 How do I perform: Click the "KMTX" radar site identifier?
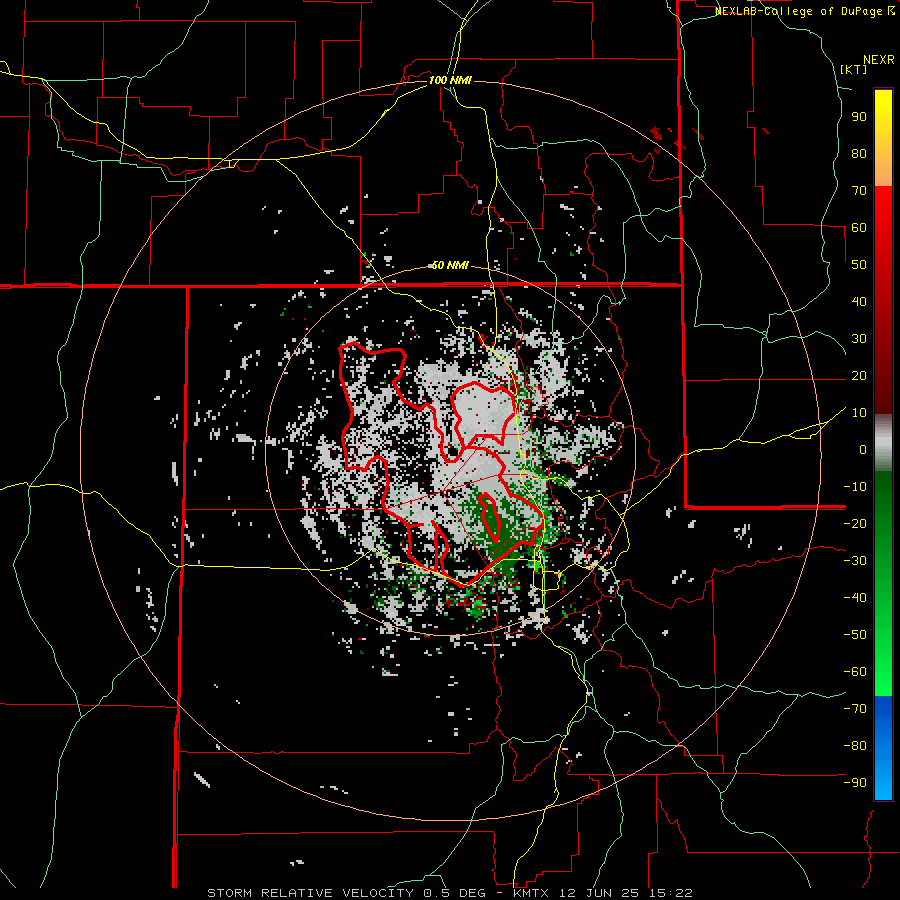533,893
